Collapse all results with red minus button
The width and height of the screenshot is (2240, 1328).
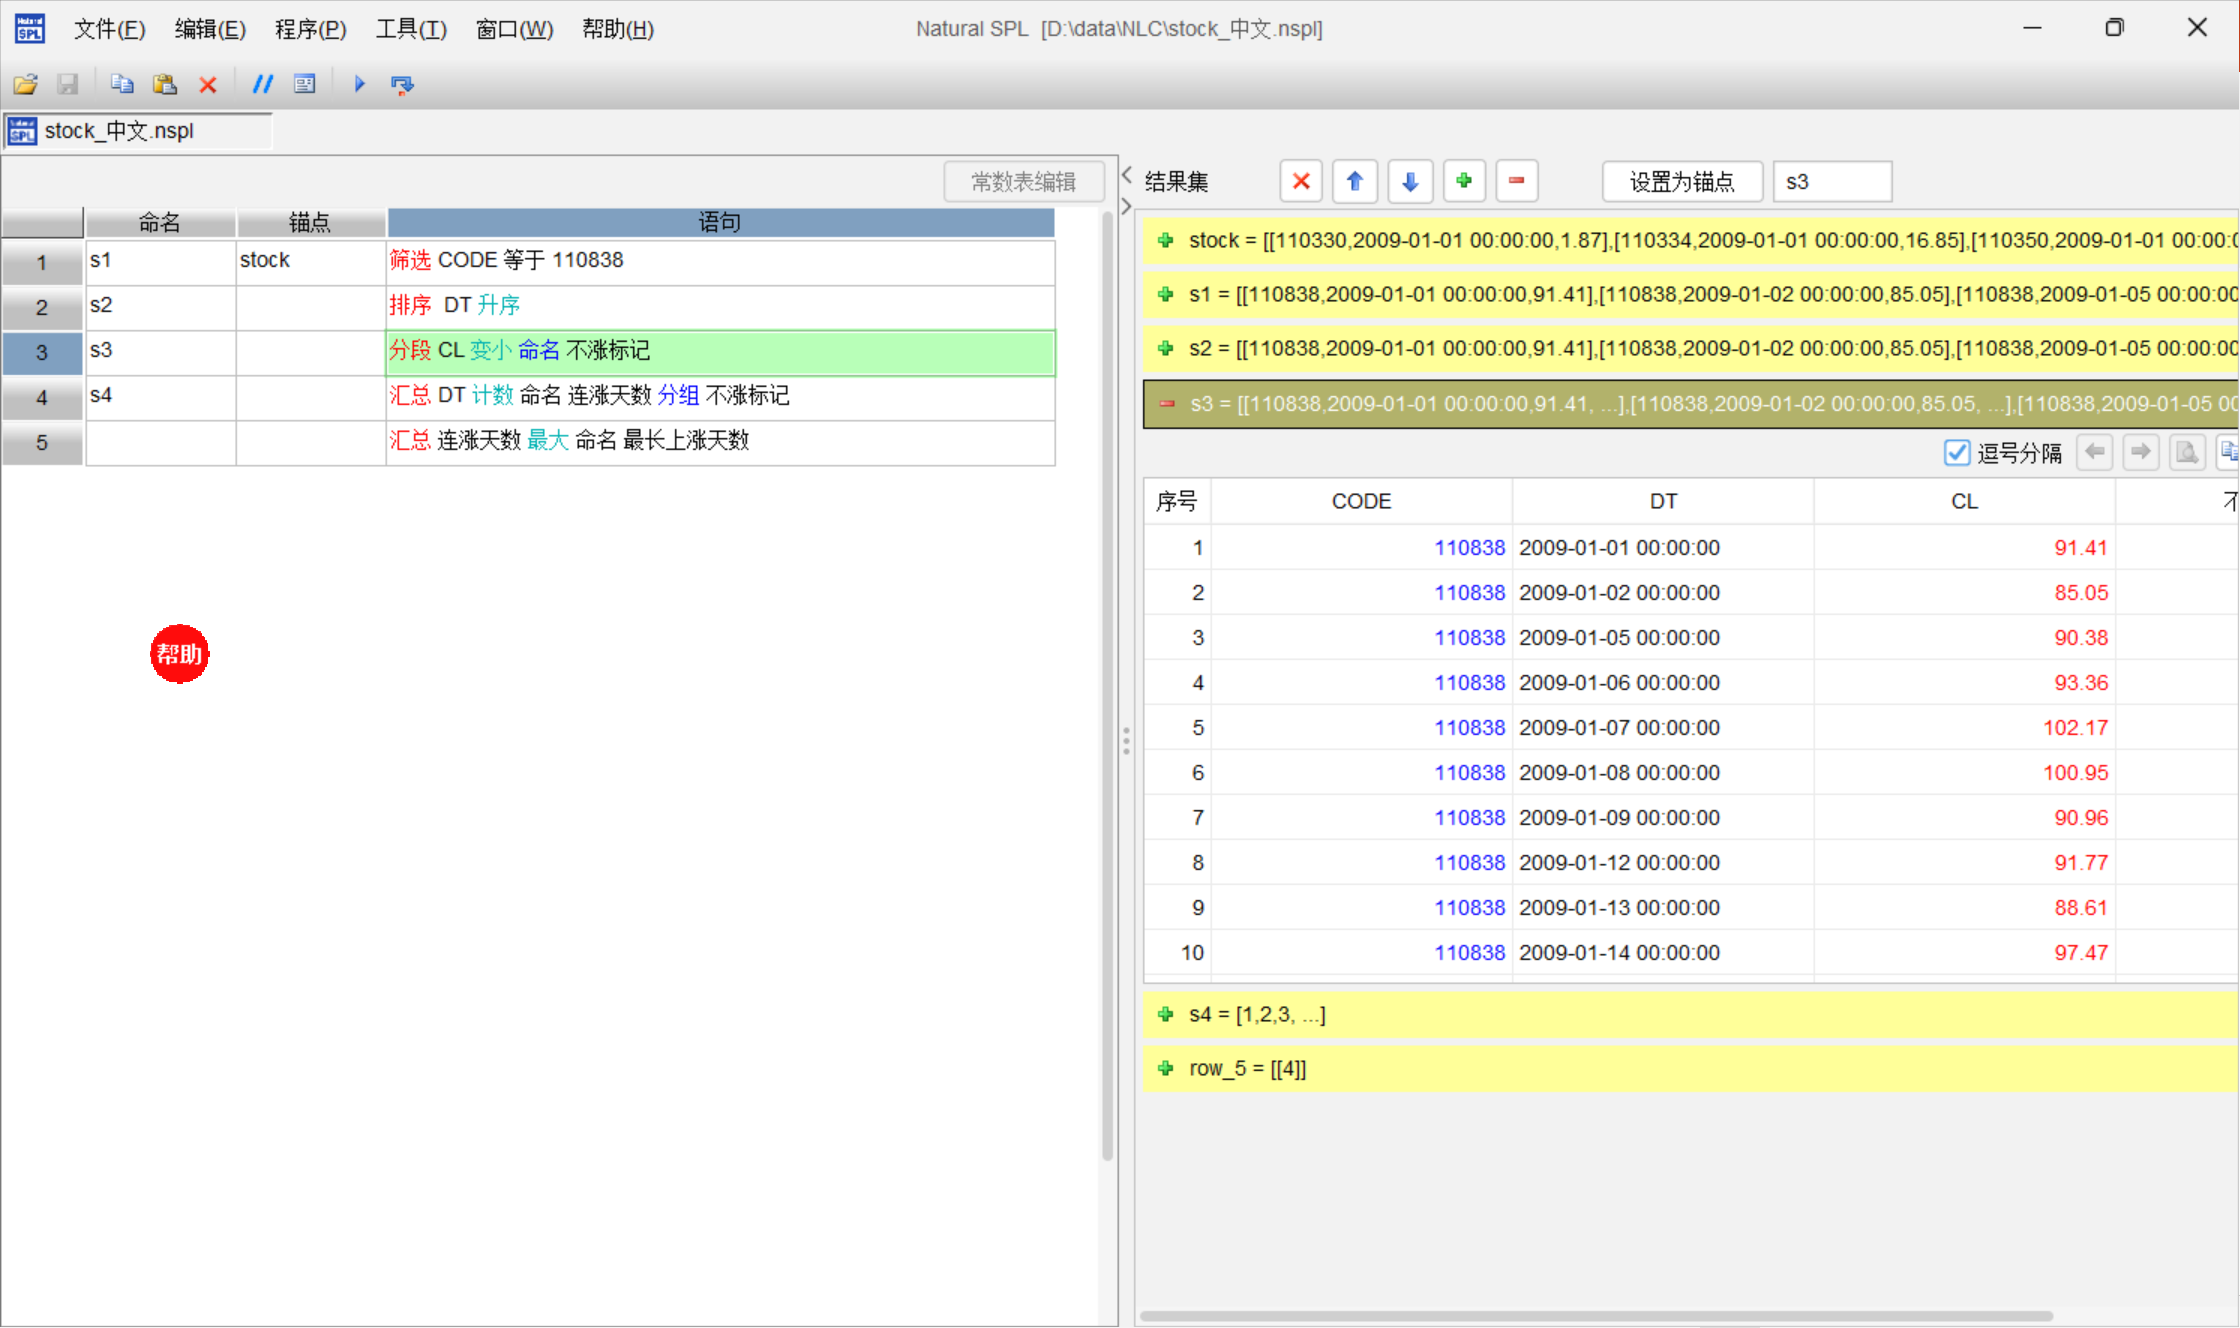1517,181
